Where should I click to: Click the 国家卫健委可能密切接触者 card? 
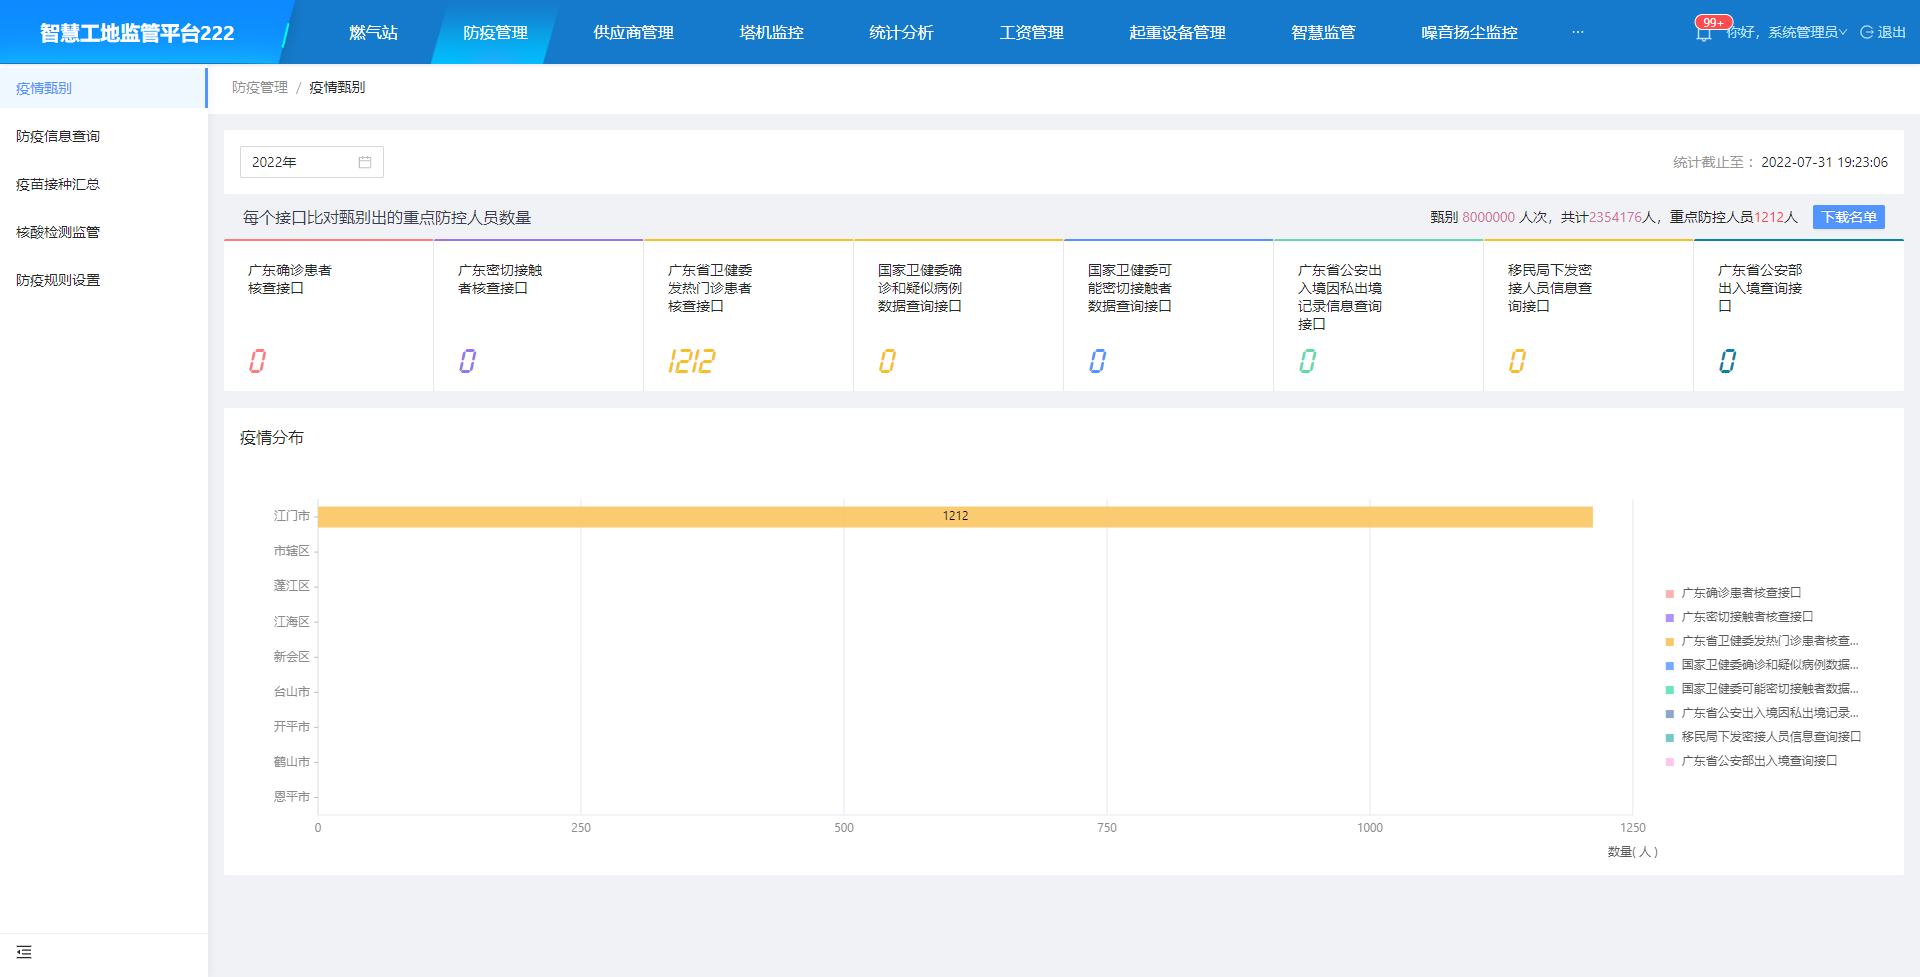(x=1169, y=316)
